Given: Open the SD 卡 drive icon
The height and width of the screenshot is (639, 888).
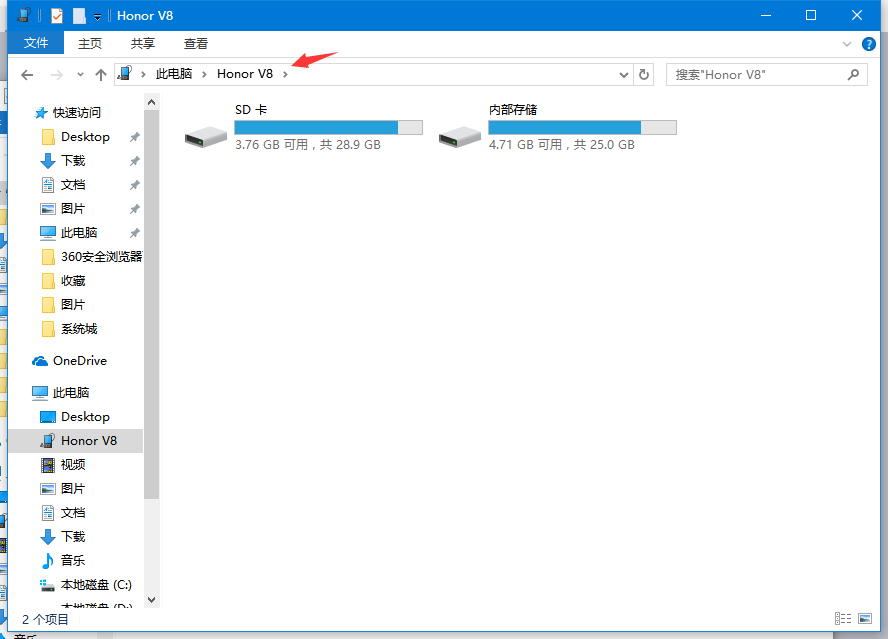Looking at the screenshot, I should tap(206, 137).
